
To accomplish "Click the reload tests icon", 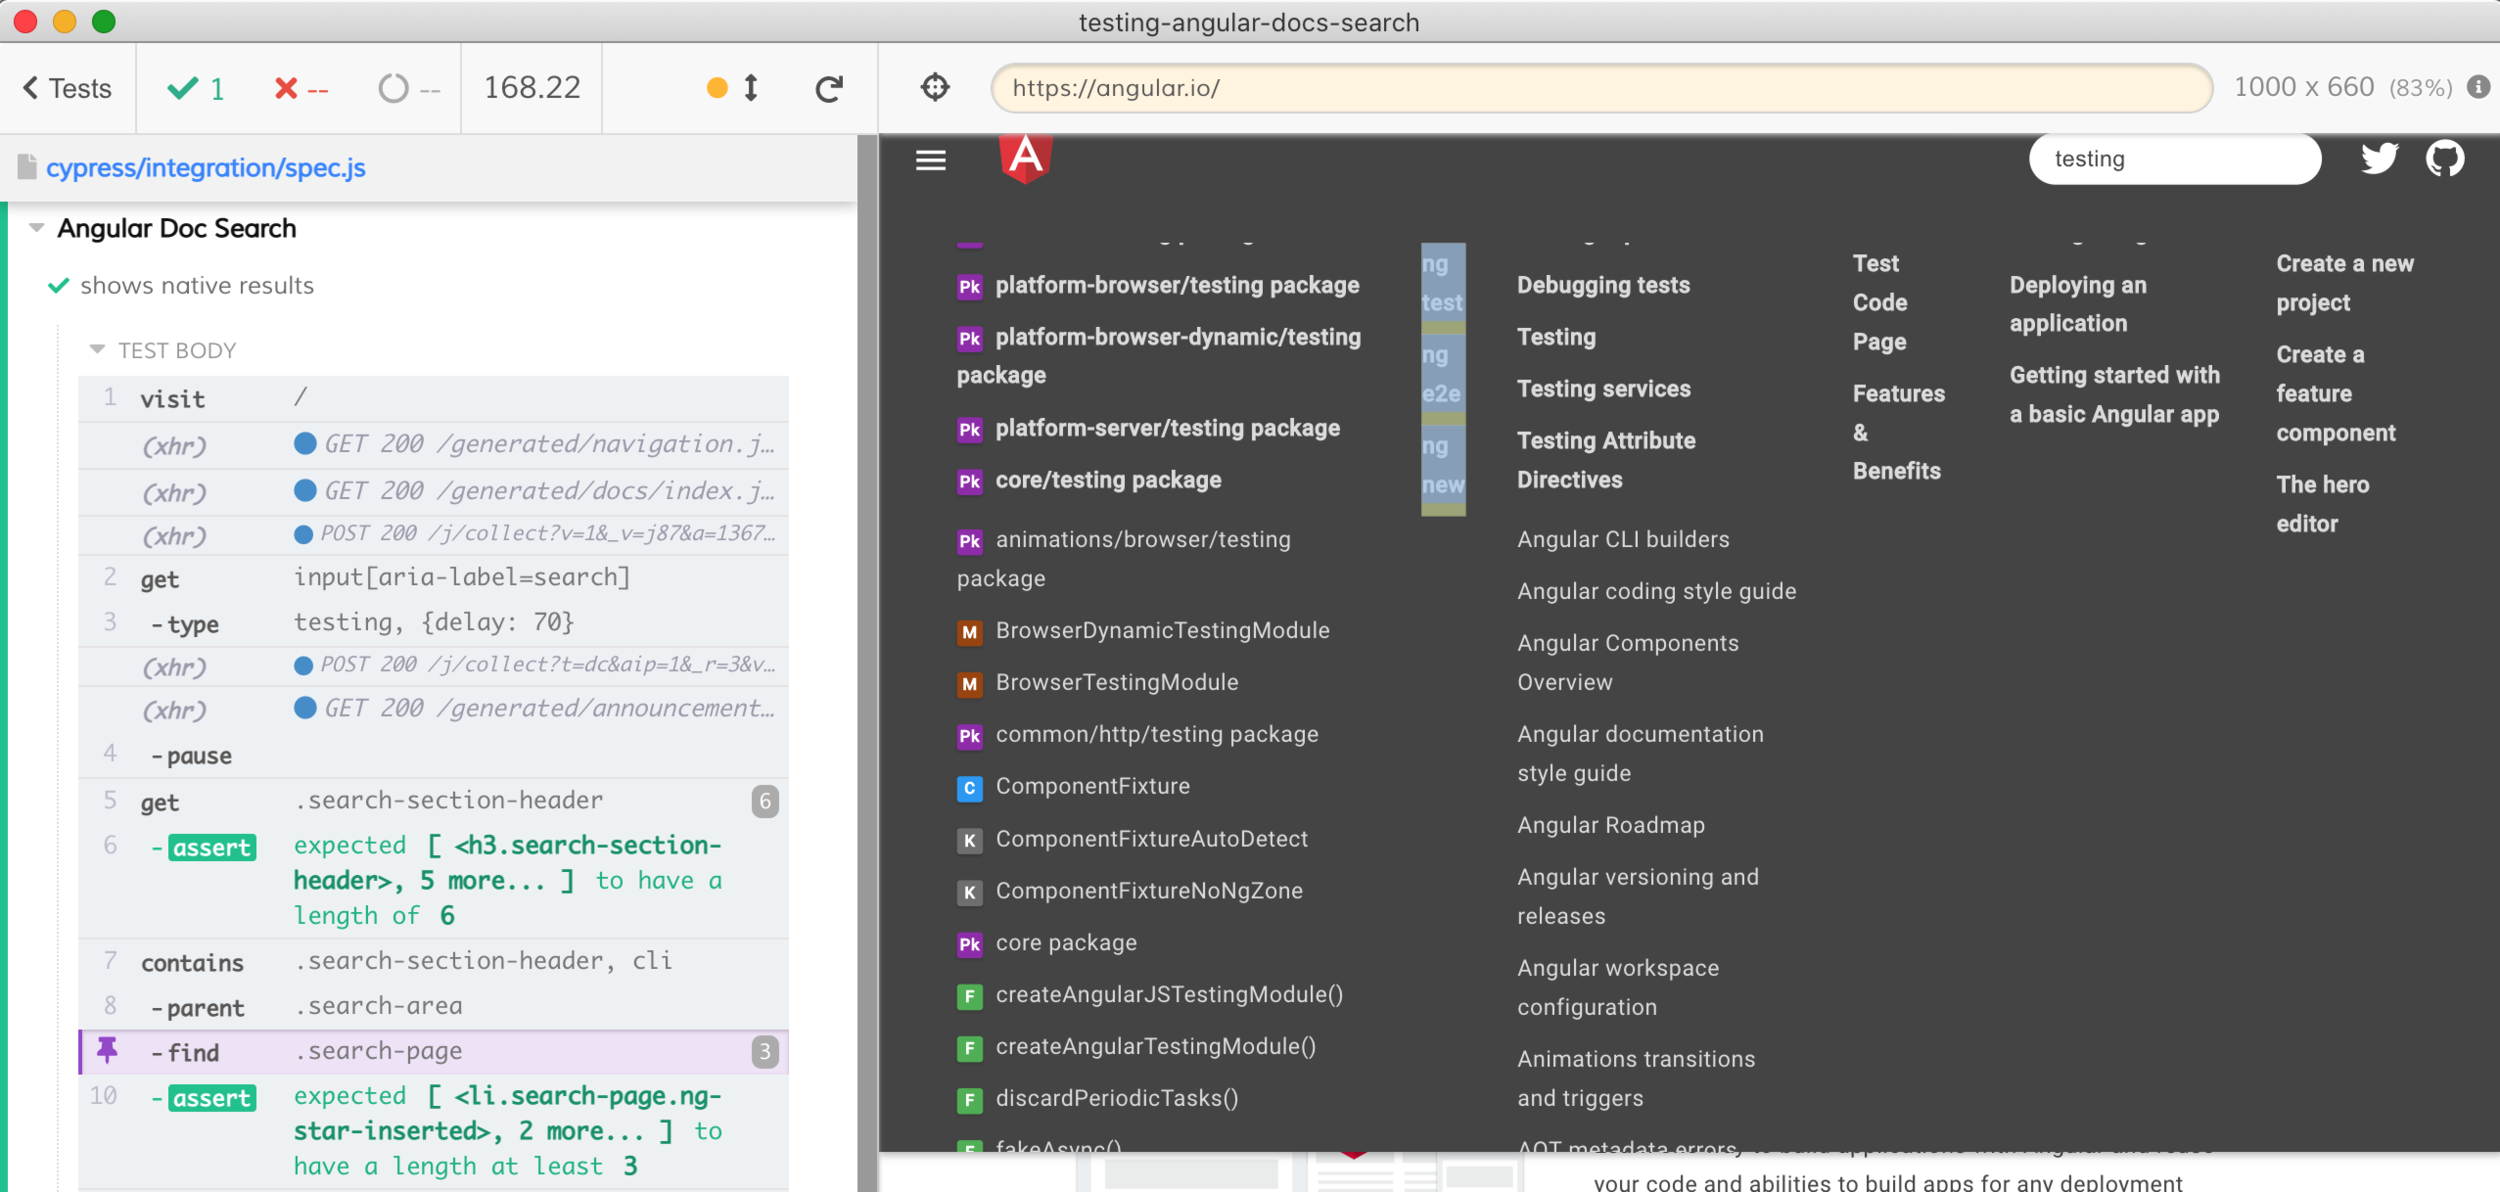I will pyautogui.click(x=828, y=89).
